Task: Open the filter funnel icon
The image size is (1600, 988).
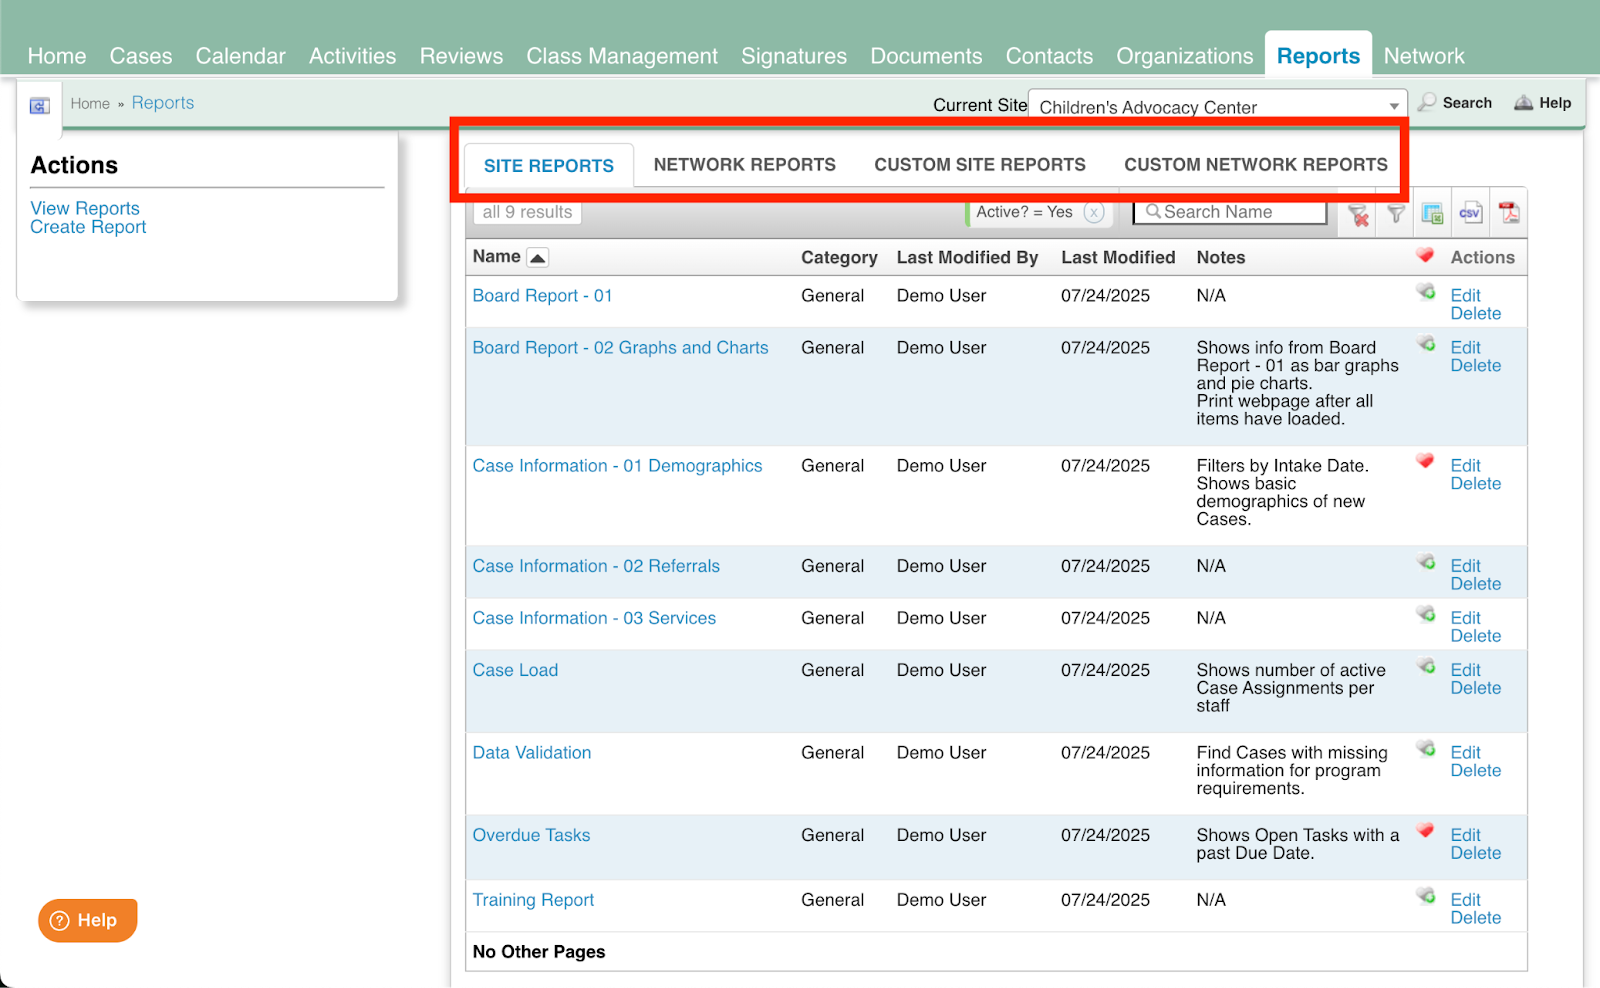Action: tap(1396, 213)
